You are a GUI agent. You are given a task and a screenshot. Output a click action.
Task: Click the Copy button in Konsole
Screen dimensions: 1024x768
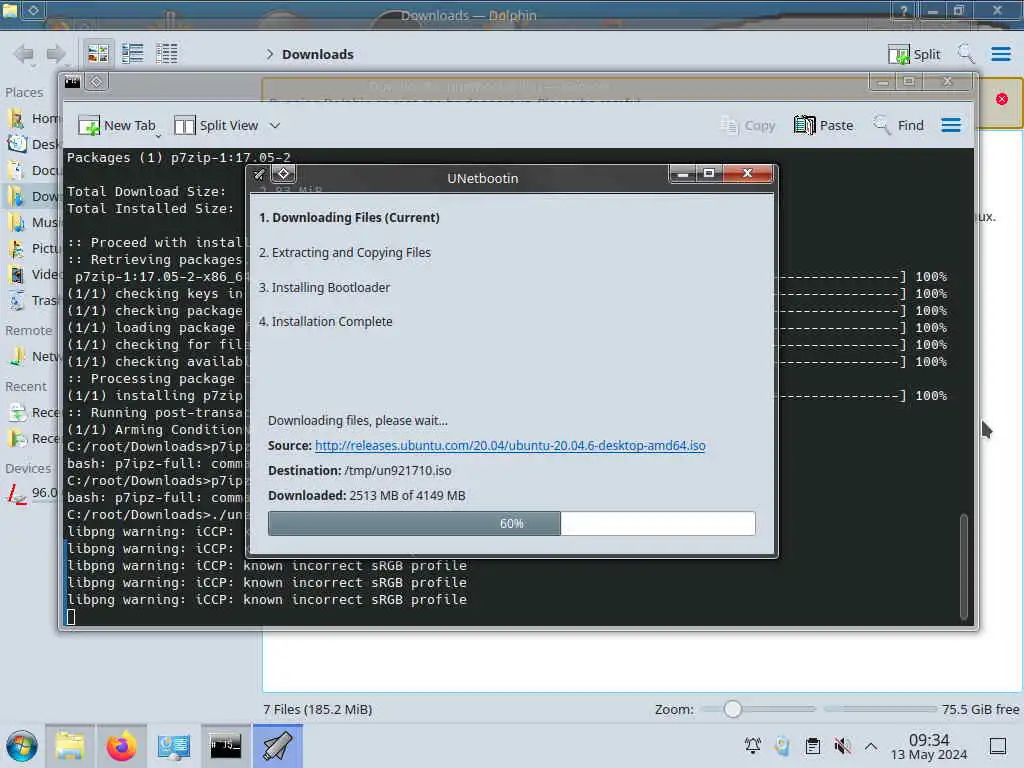click(748, 125)
